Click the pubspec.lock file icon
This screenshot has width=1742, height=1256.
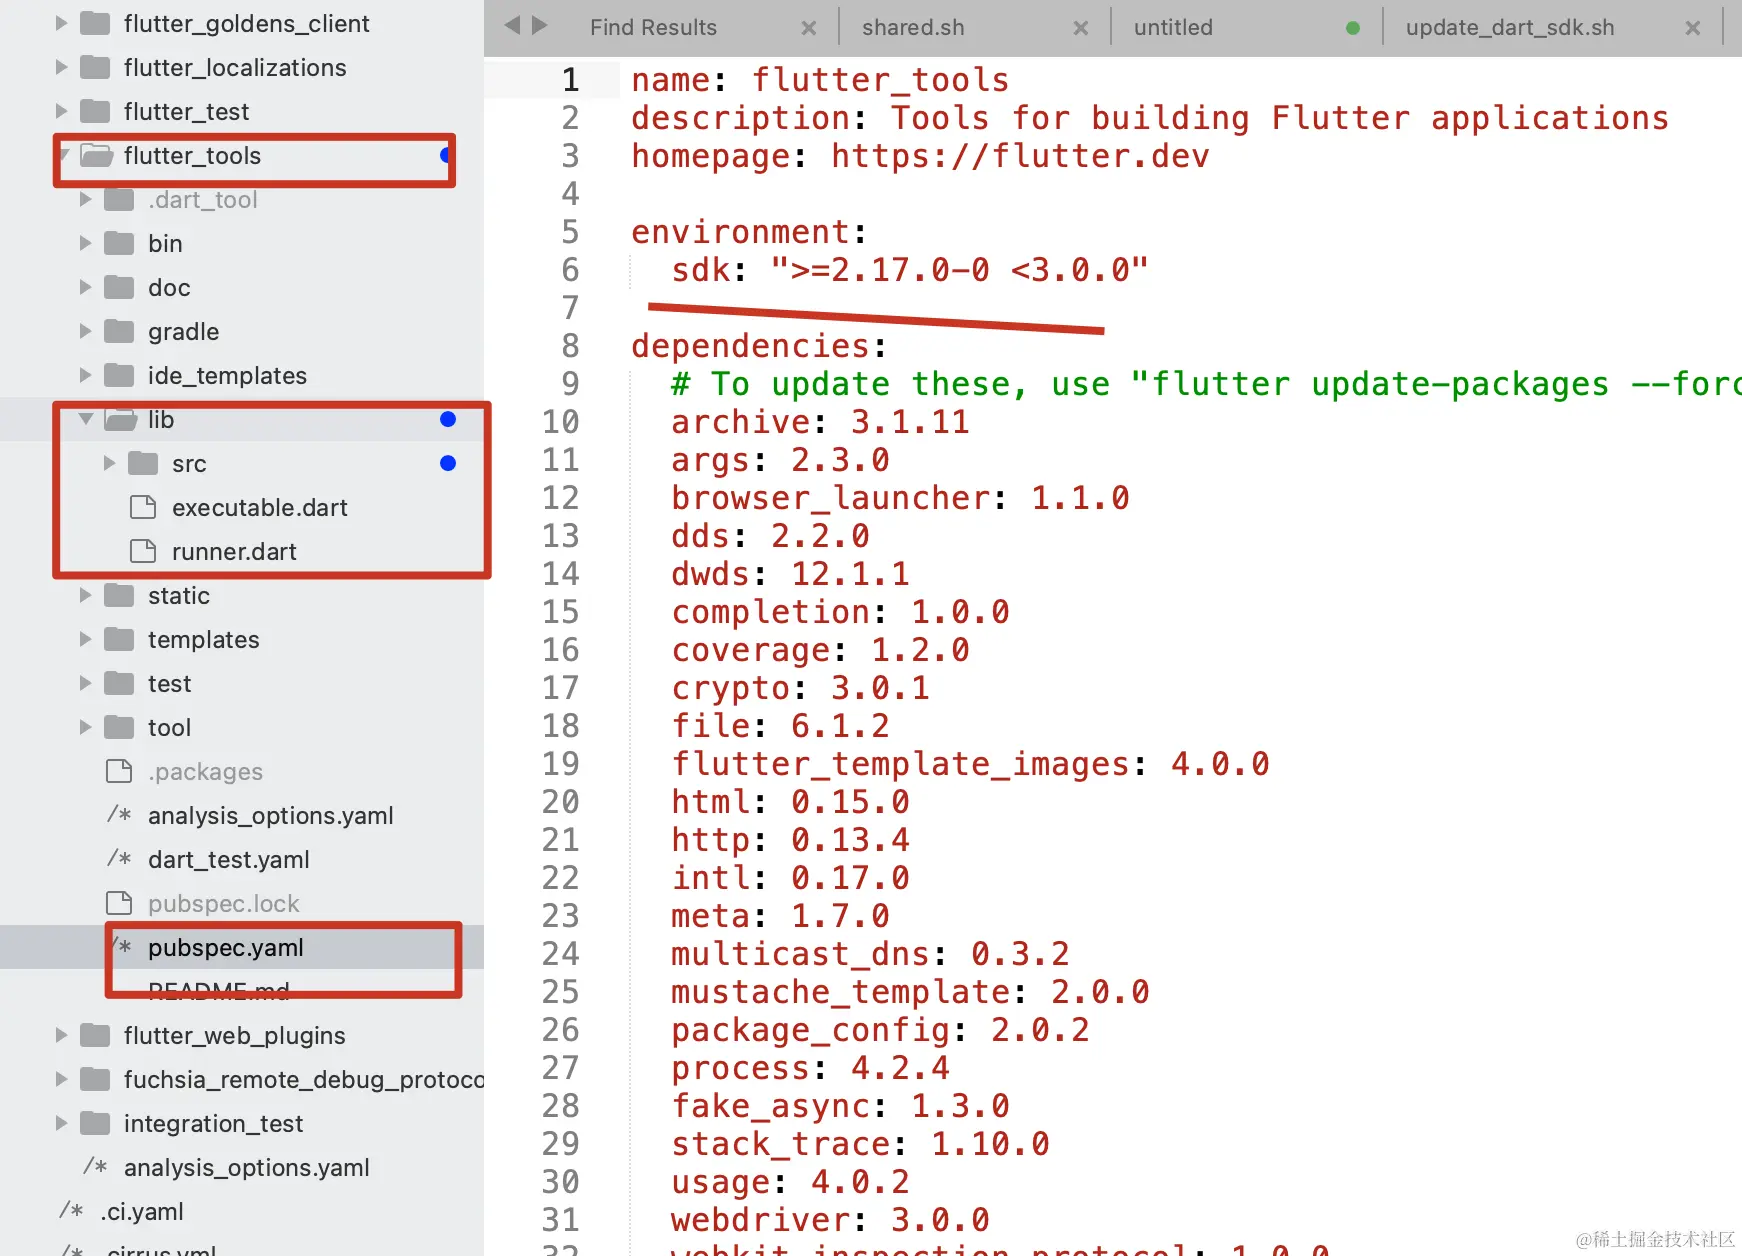pyautogui.click(x=119, y=903)
